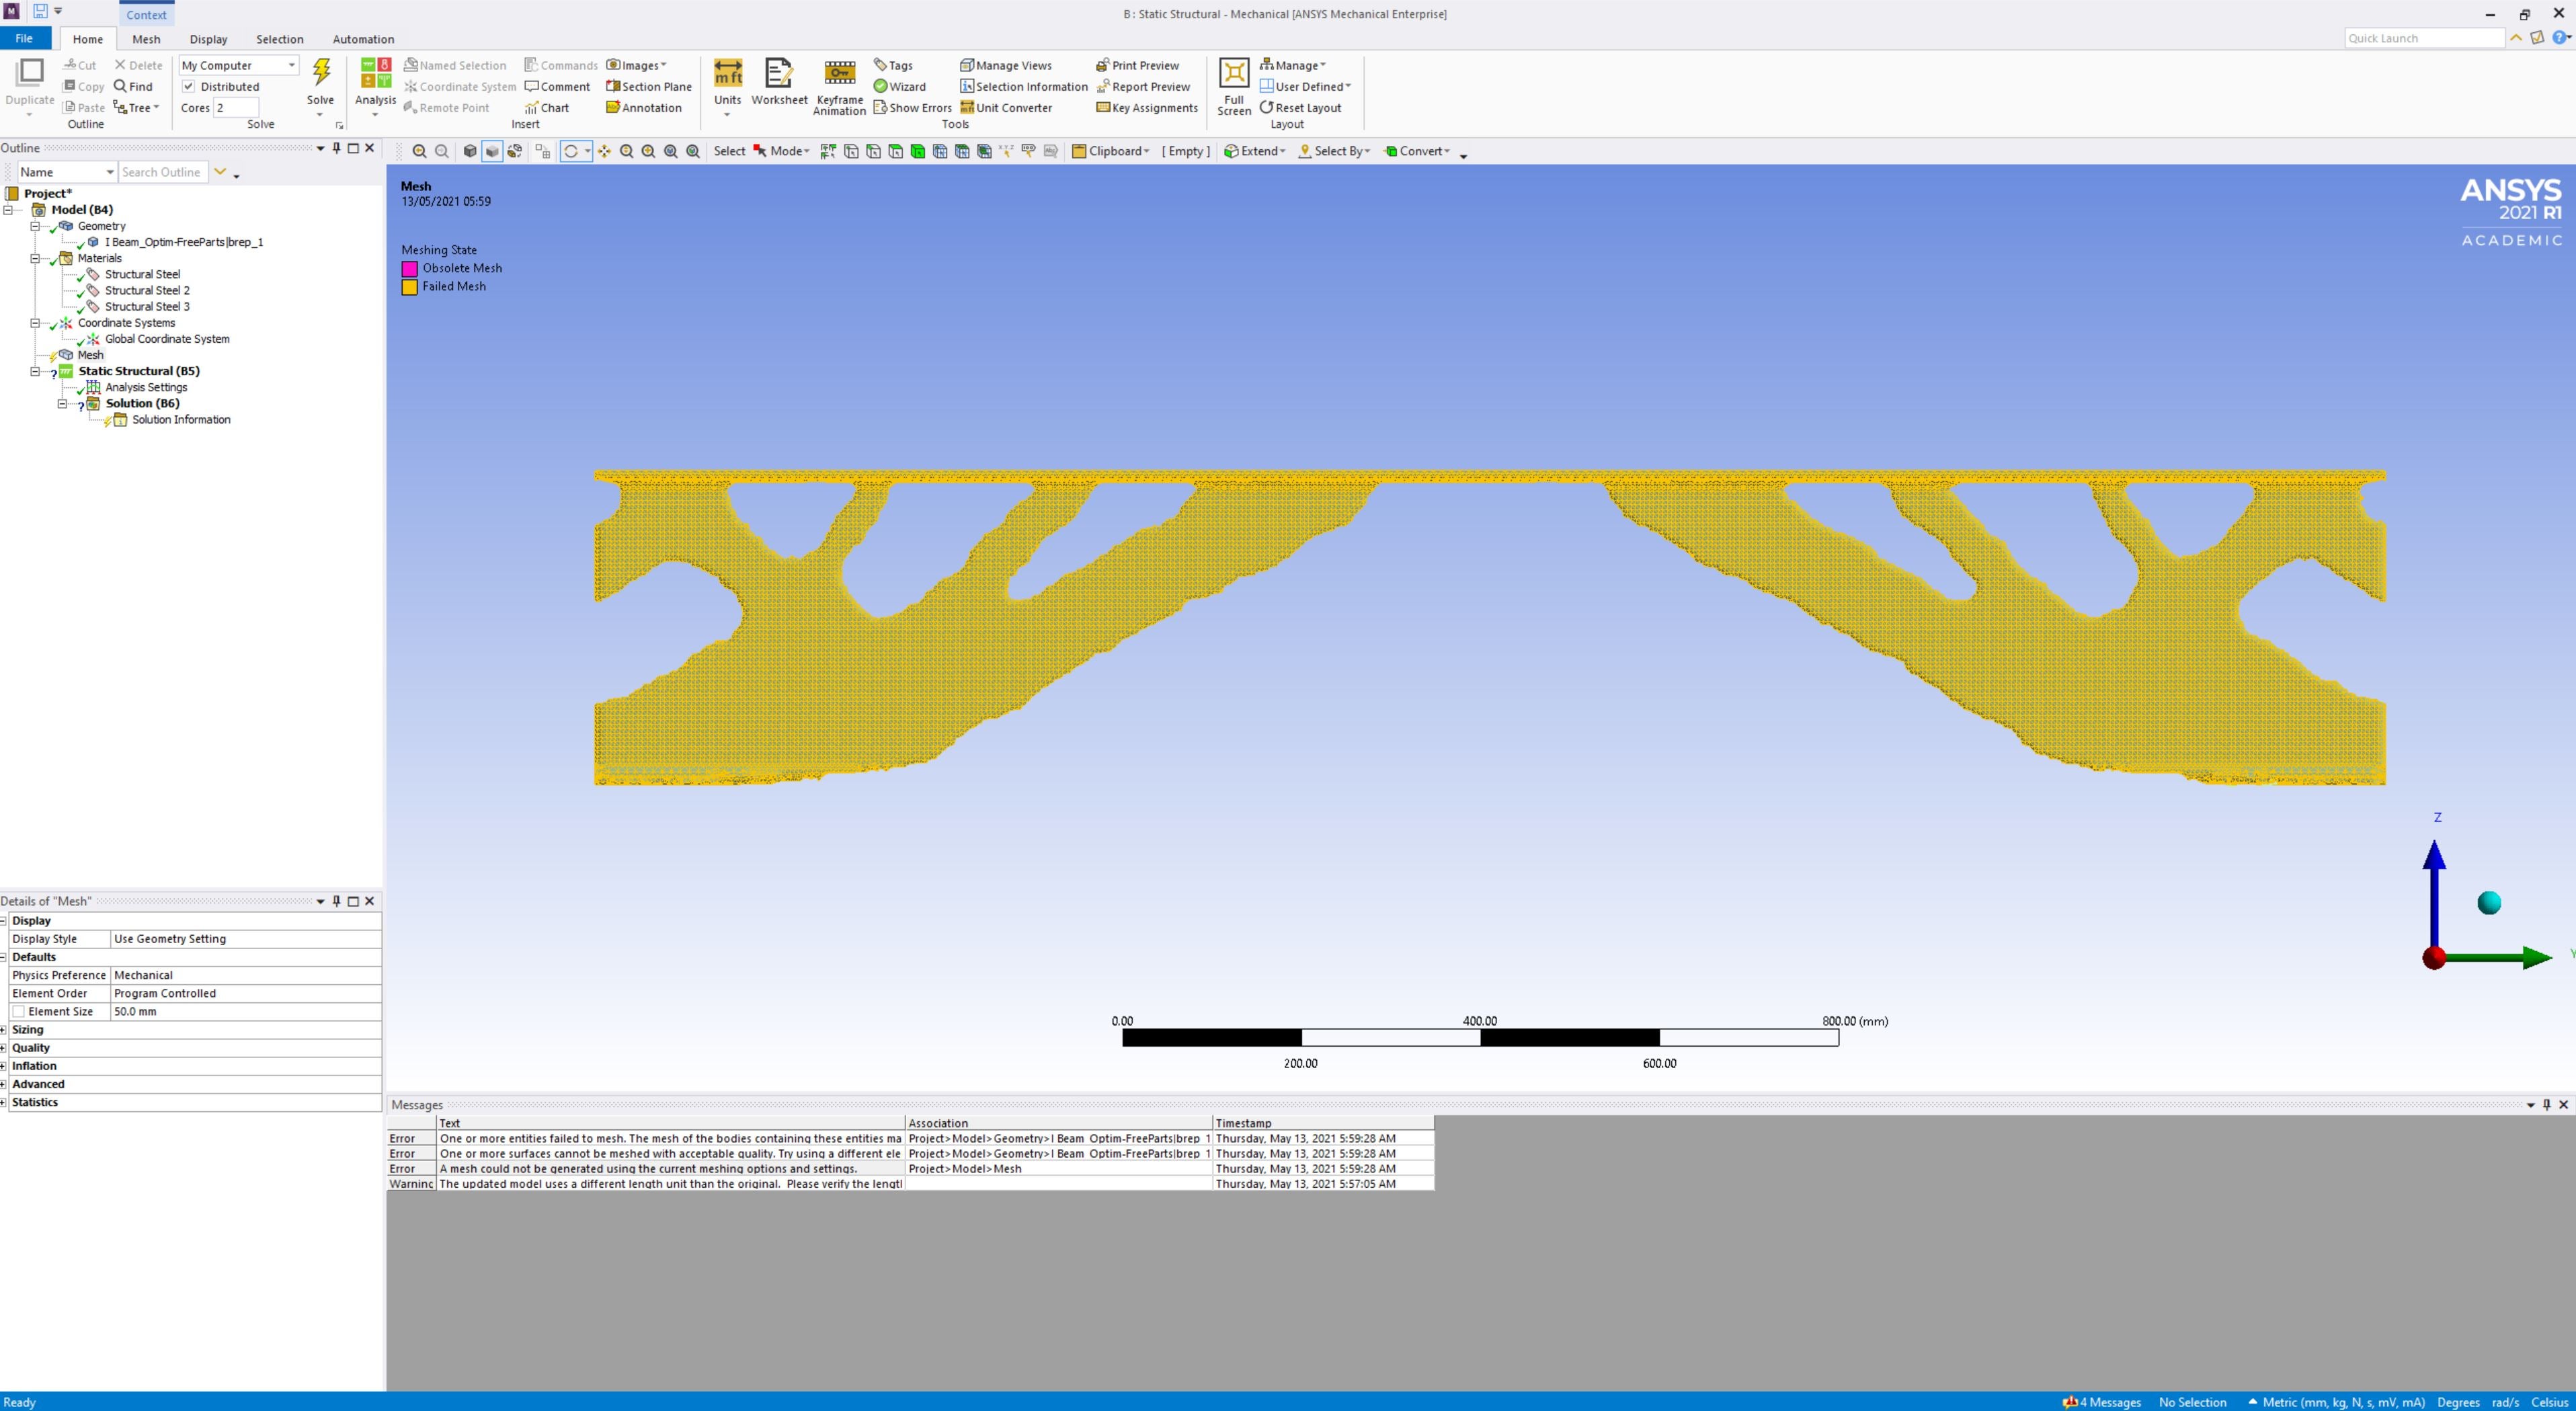Click the Cores number field
Image resolution: width=2576 pixels, height=1411 pixels.
click(236, 108)
